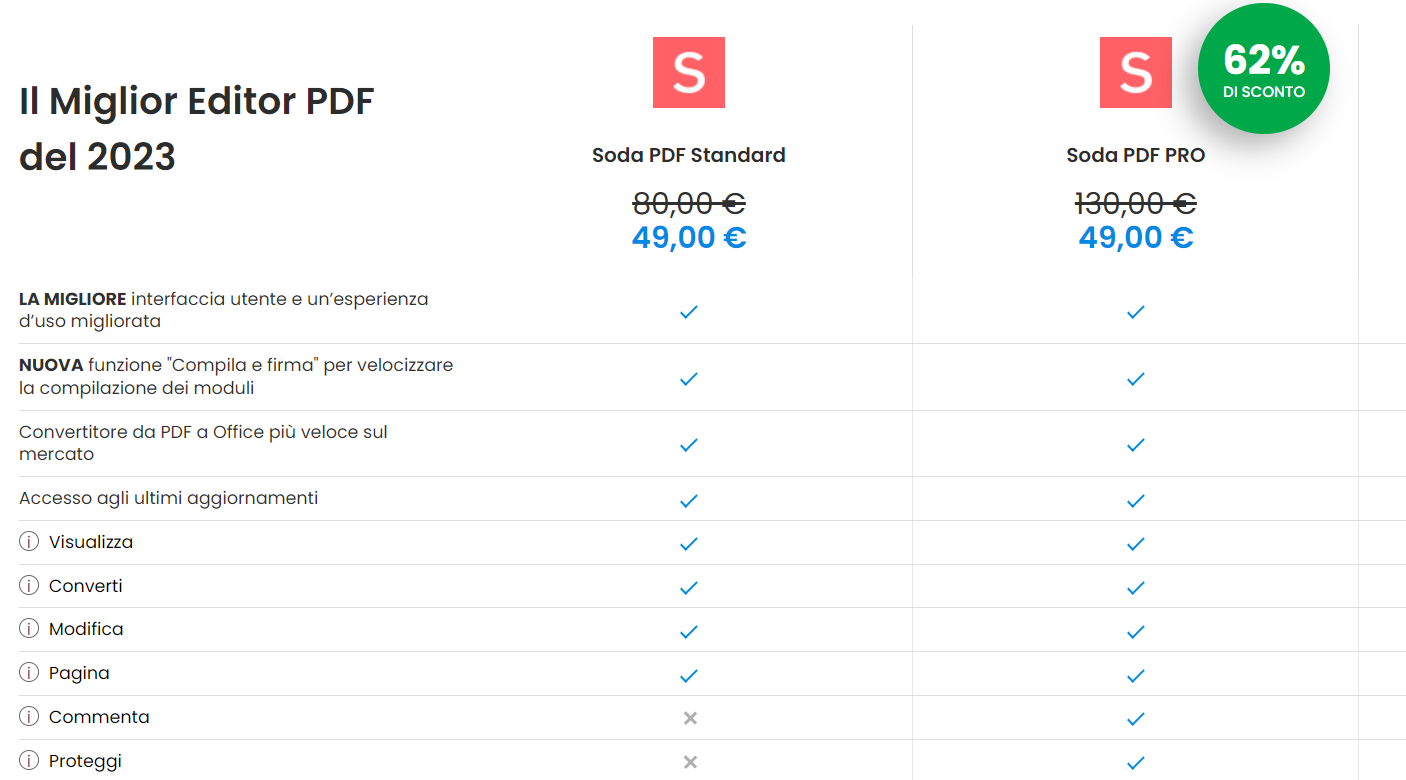
Task: Click the info icon beside Visualizza
Action: tap(30, 542)
